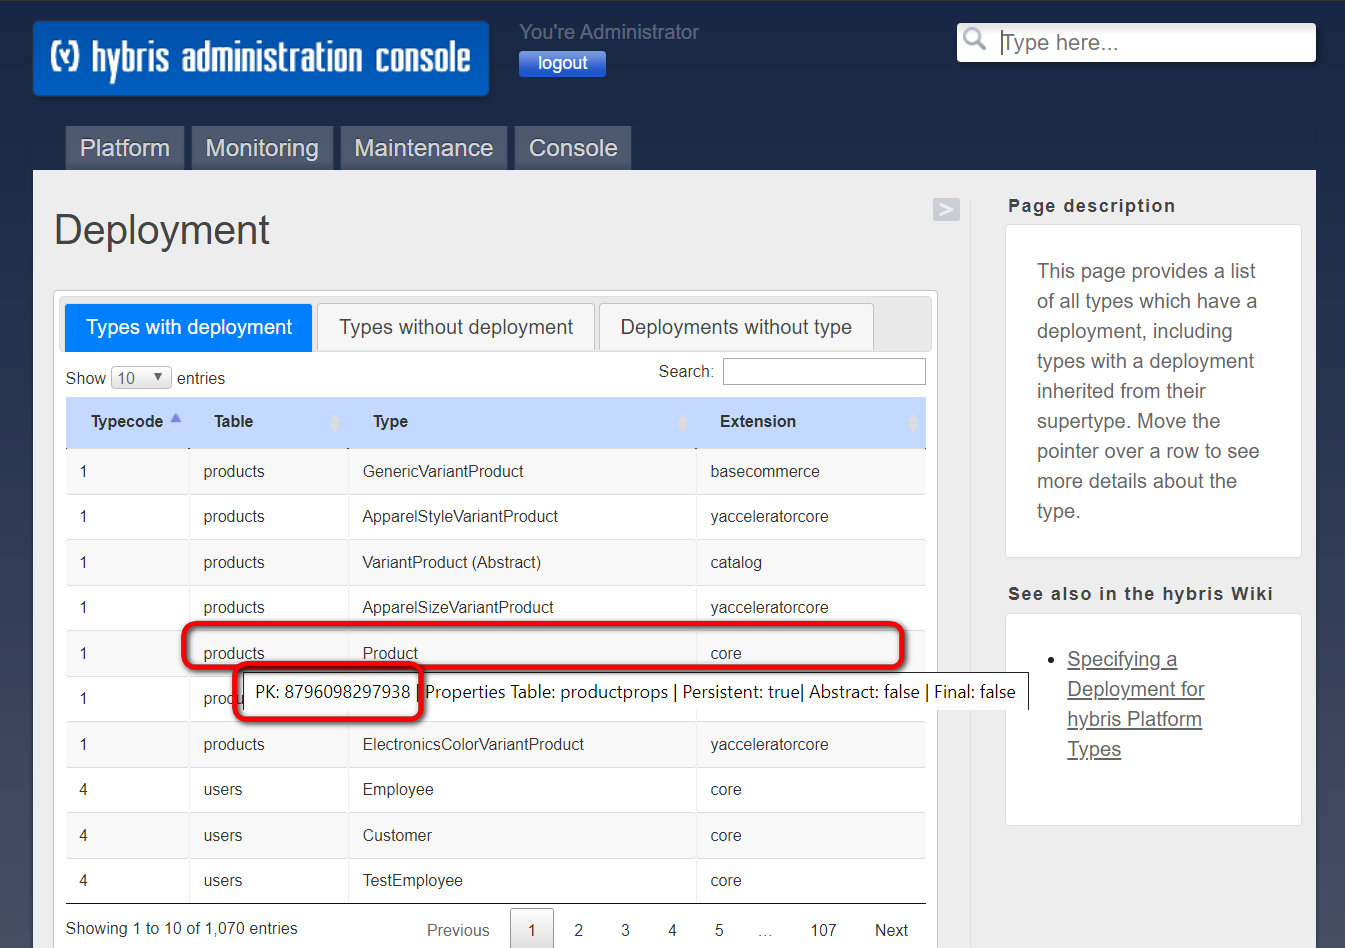Viewport: 1345px width, 948px height.
Task: Collapse the sidebar with the arrow button
Action: [x=946, y=209]
